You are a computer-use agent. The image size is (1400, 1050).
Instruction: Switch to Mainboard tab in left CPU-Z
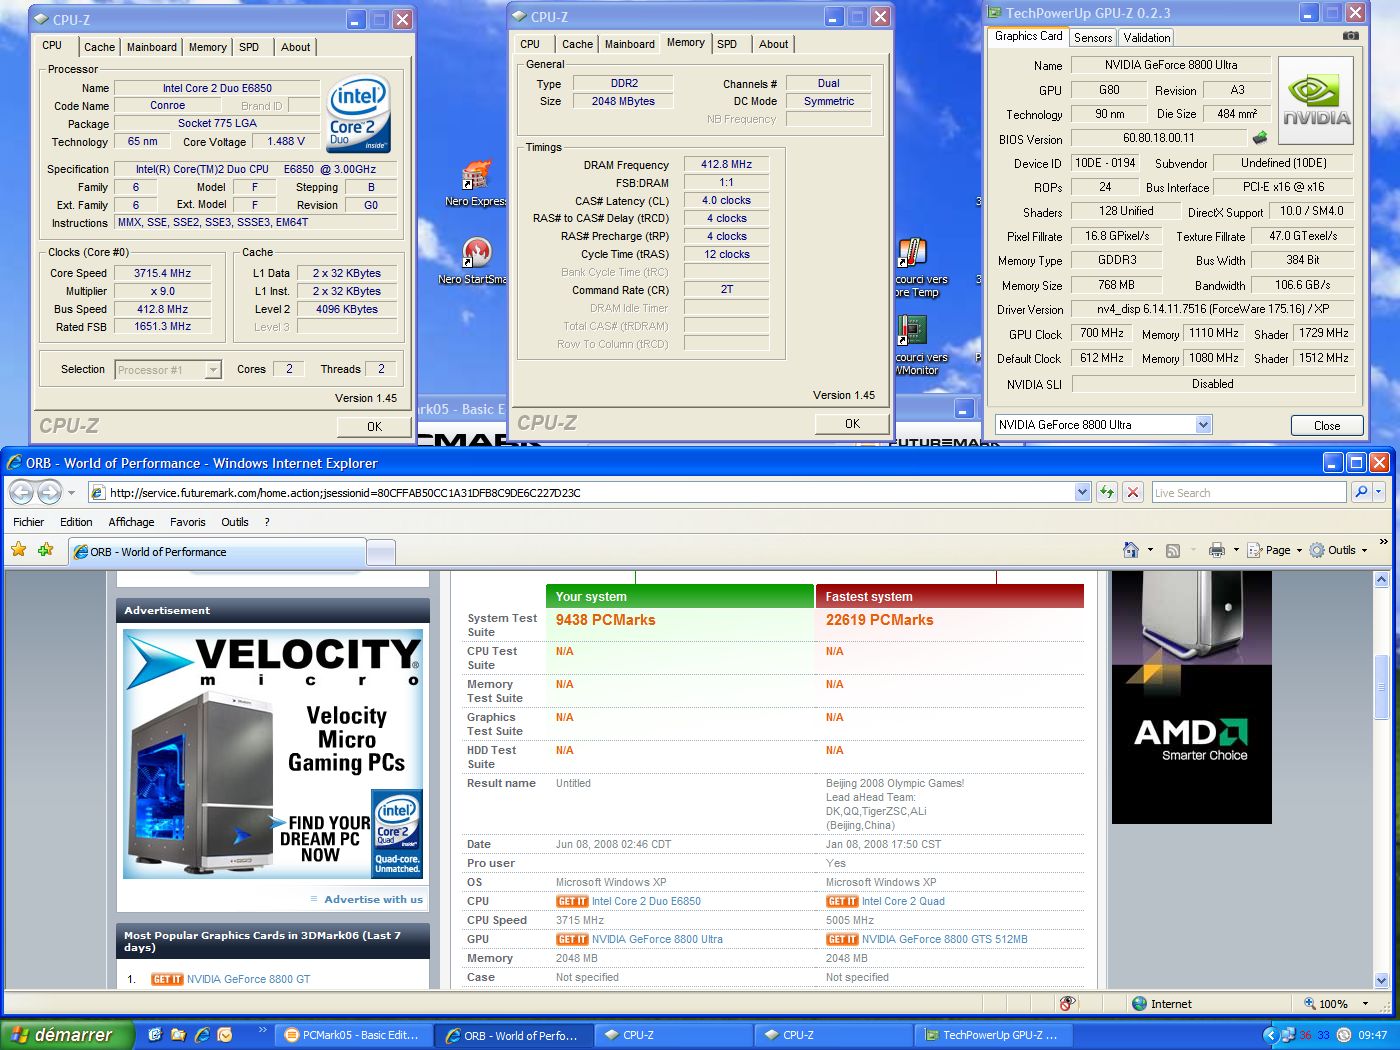coord(152,47)
